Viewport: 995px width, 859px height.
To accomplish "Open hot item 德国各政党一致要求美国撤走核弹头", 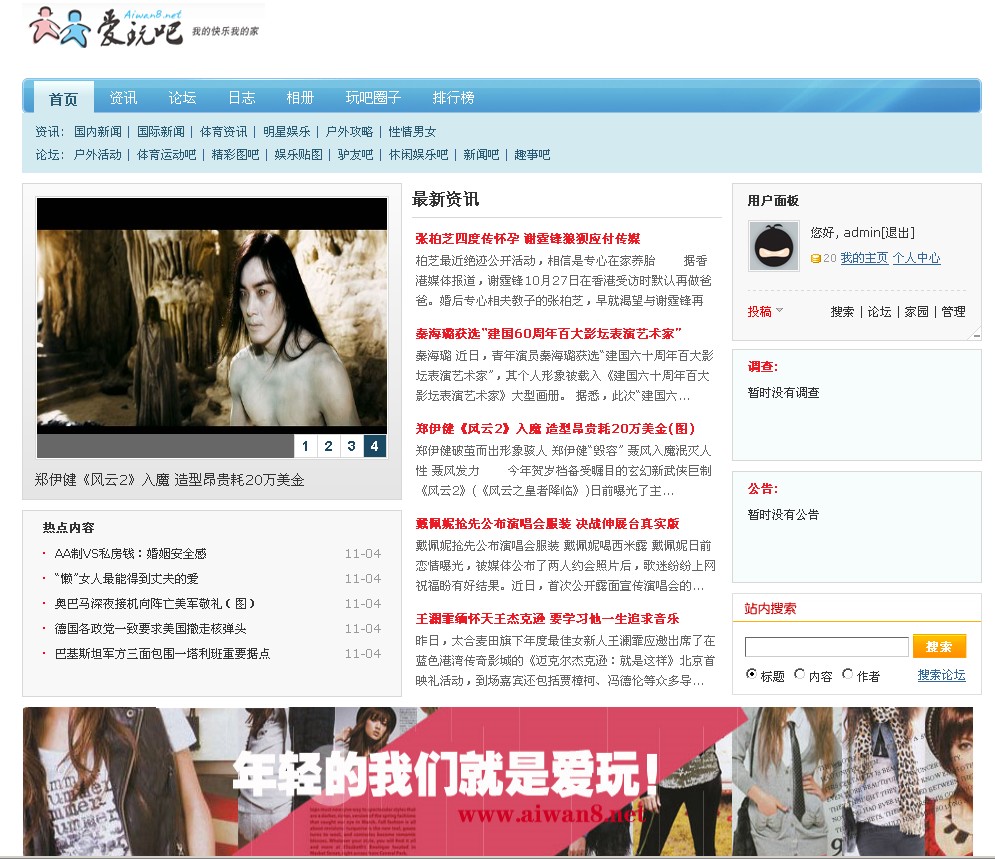I will pyautogui.click(x=150, y=629).
